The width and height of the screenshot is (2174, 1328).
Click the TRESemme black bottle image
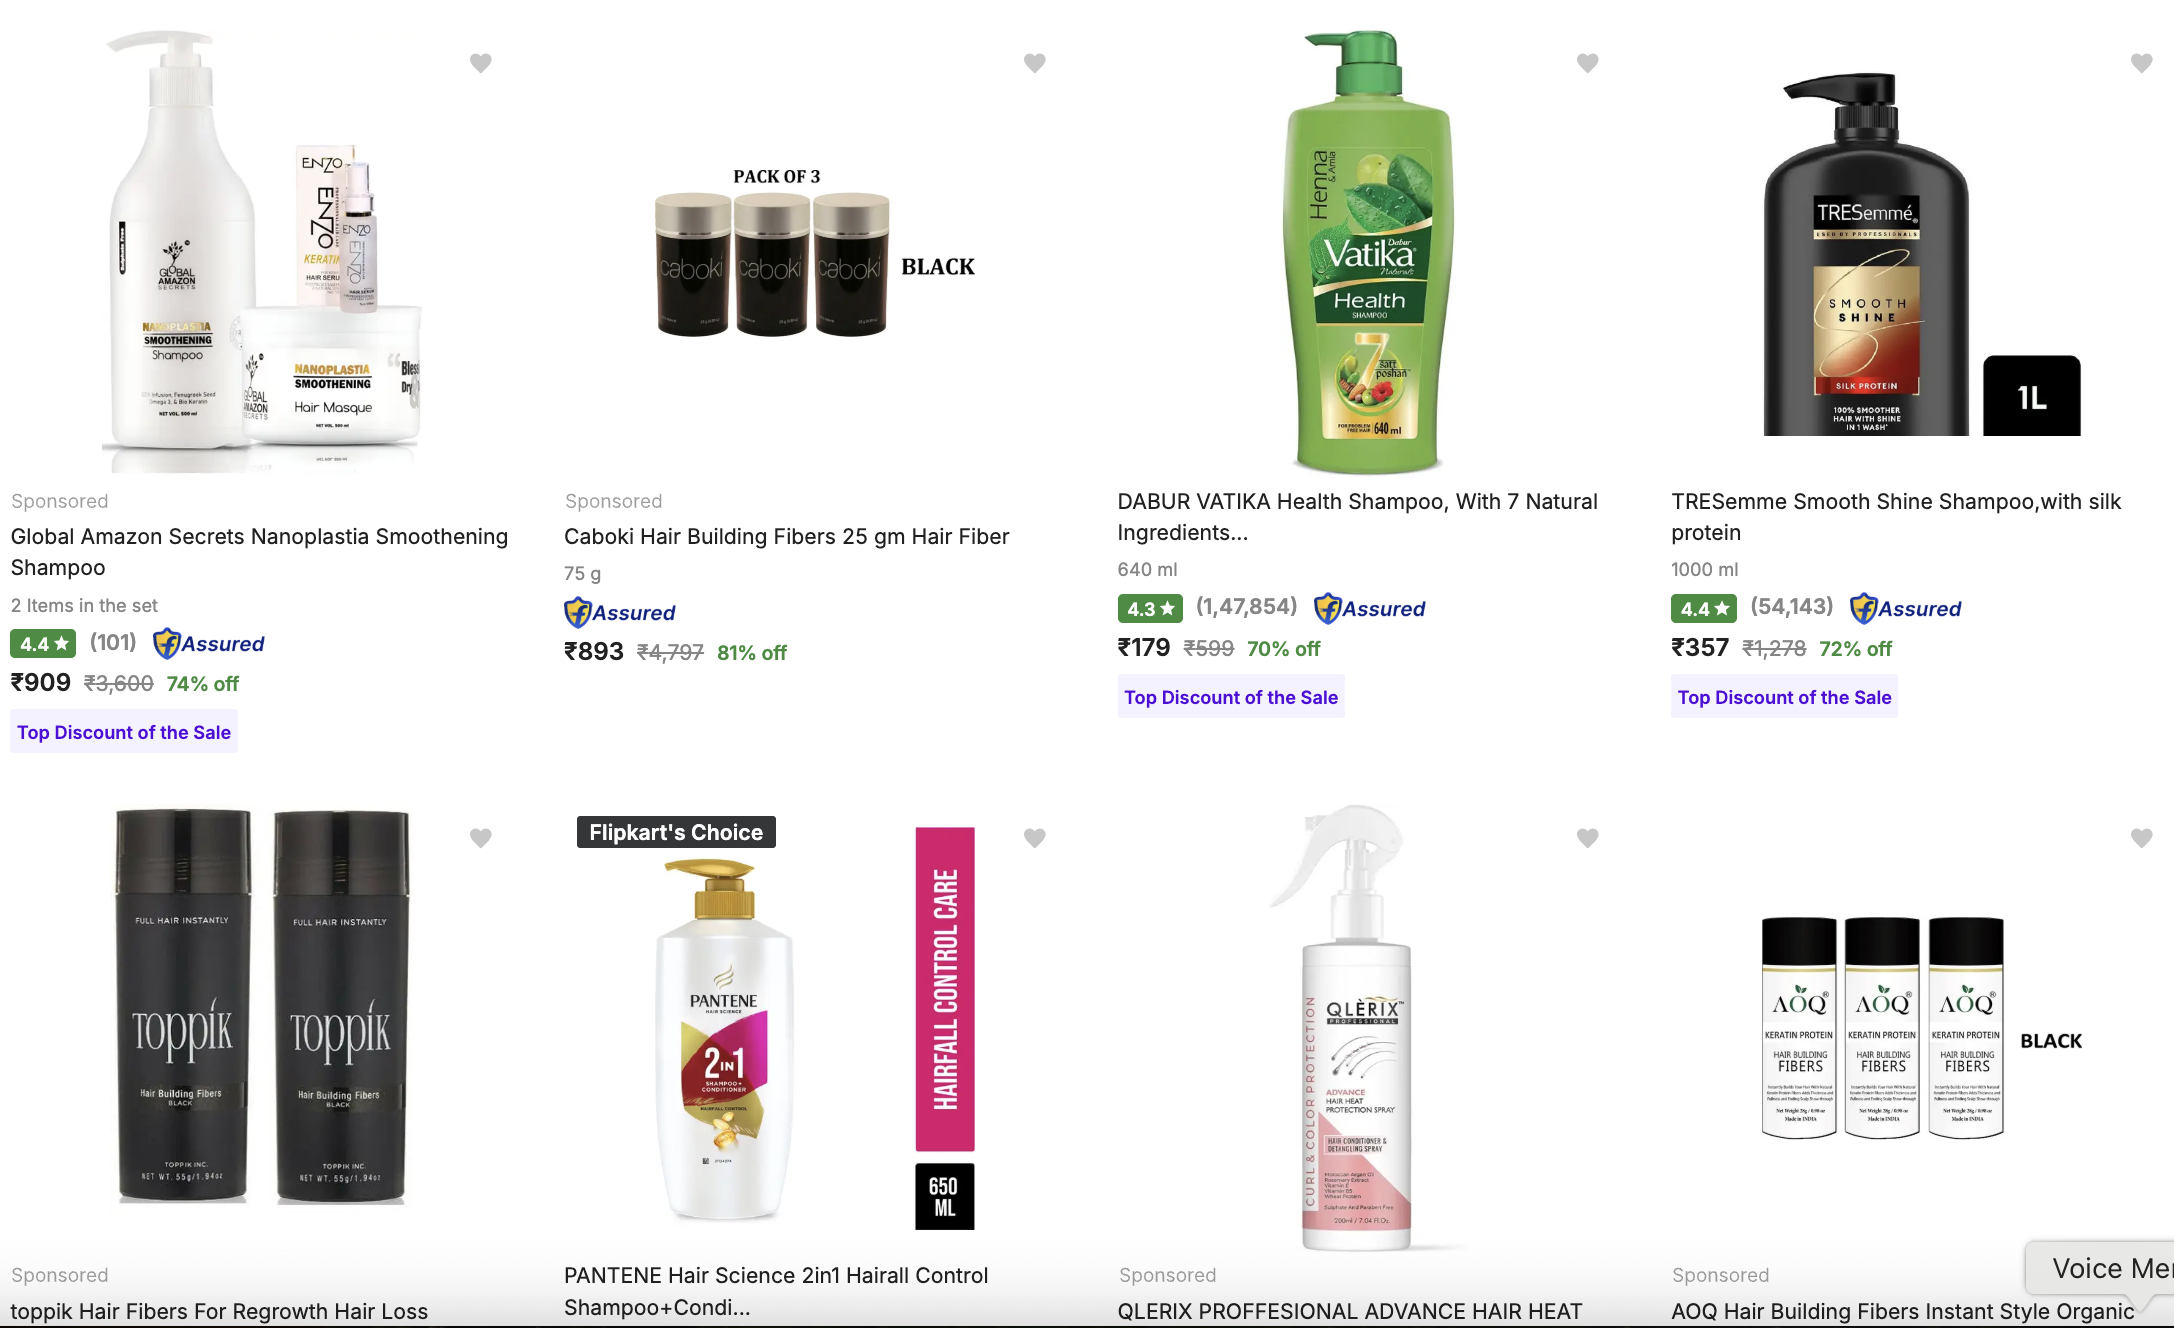pyautogui.click(x=1866, y=258)
